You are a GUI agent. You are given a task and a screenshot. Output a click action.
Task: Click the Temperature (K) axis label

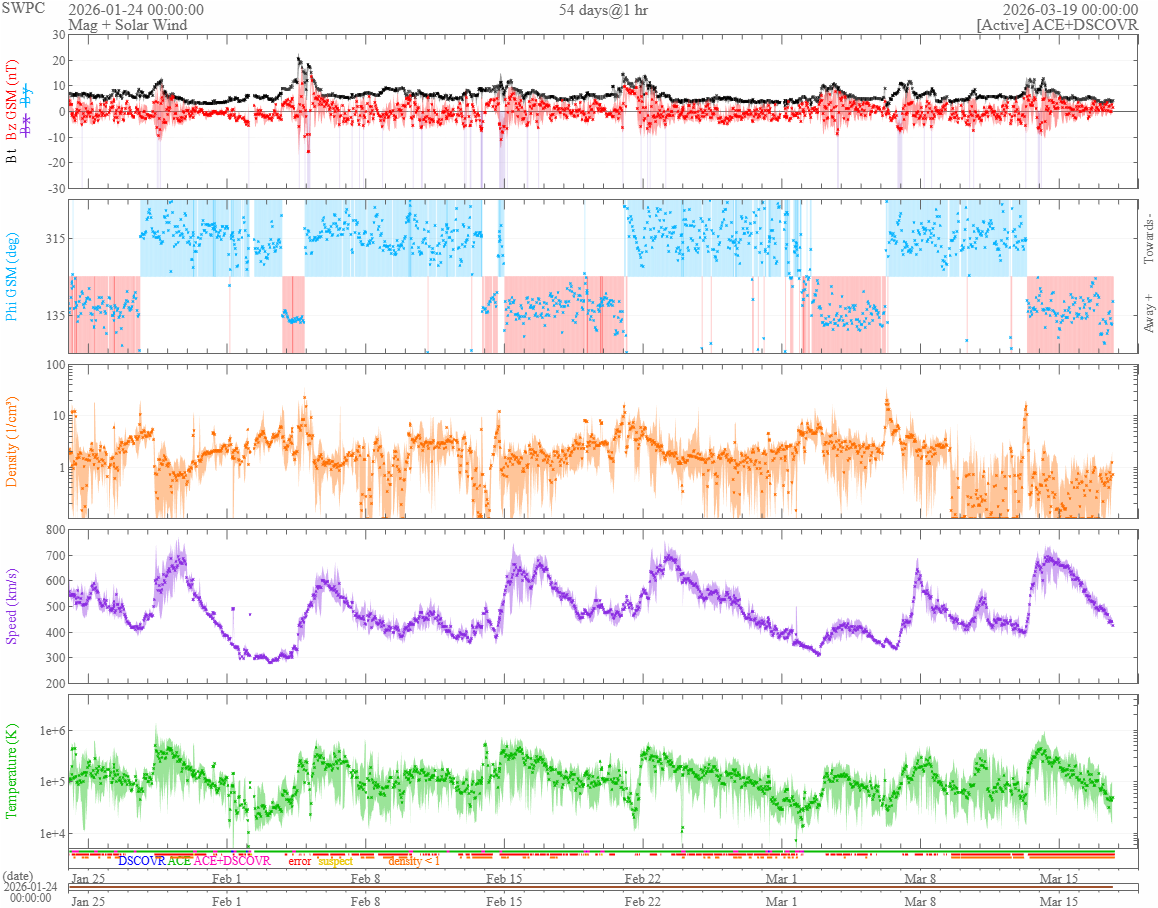pyautogui.click(x=11, y=771)
